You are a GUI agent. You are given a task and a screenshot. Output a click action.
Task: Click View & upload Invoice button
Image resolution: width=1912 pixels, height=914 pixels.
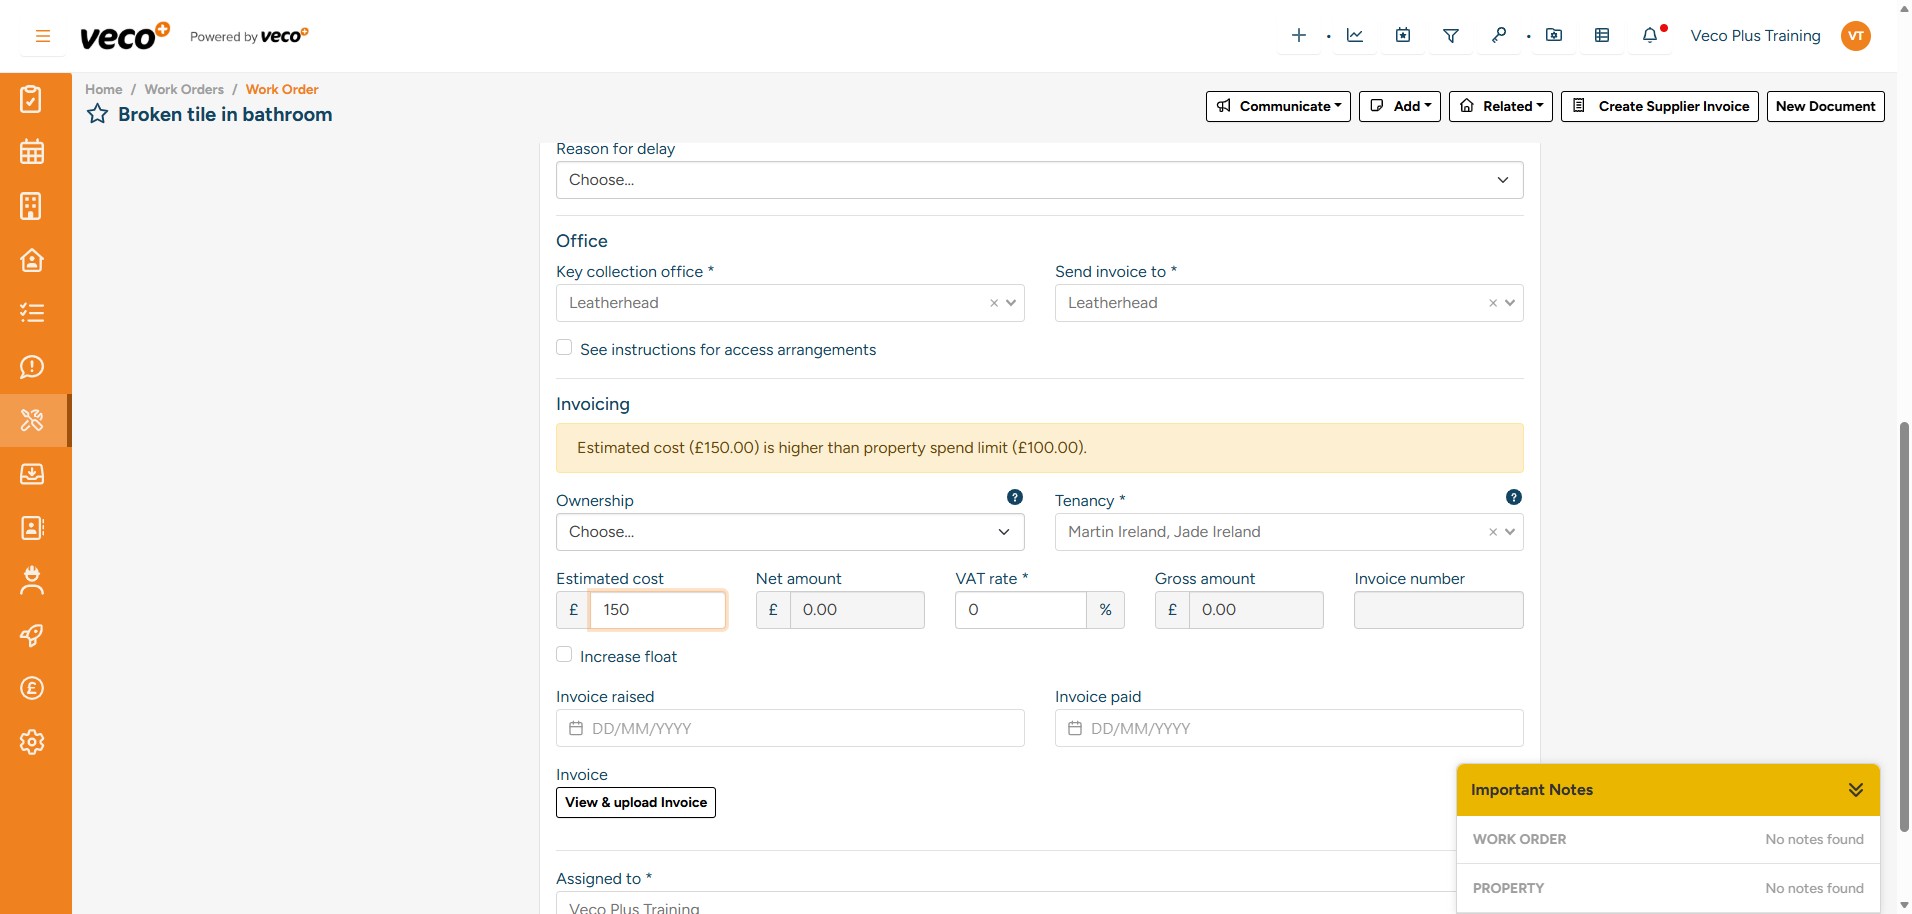(x=636, y=802)
